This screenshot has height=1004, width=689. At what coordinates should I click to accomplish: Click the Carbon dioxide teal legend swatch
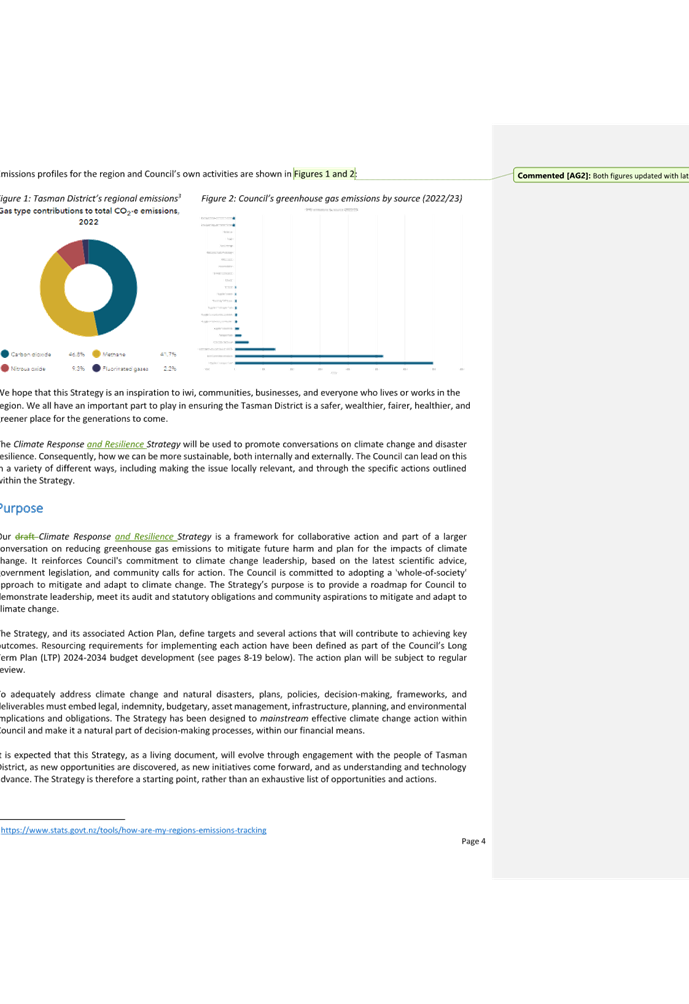coord(5,353)
